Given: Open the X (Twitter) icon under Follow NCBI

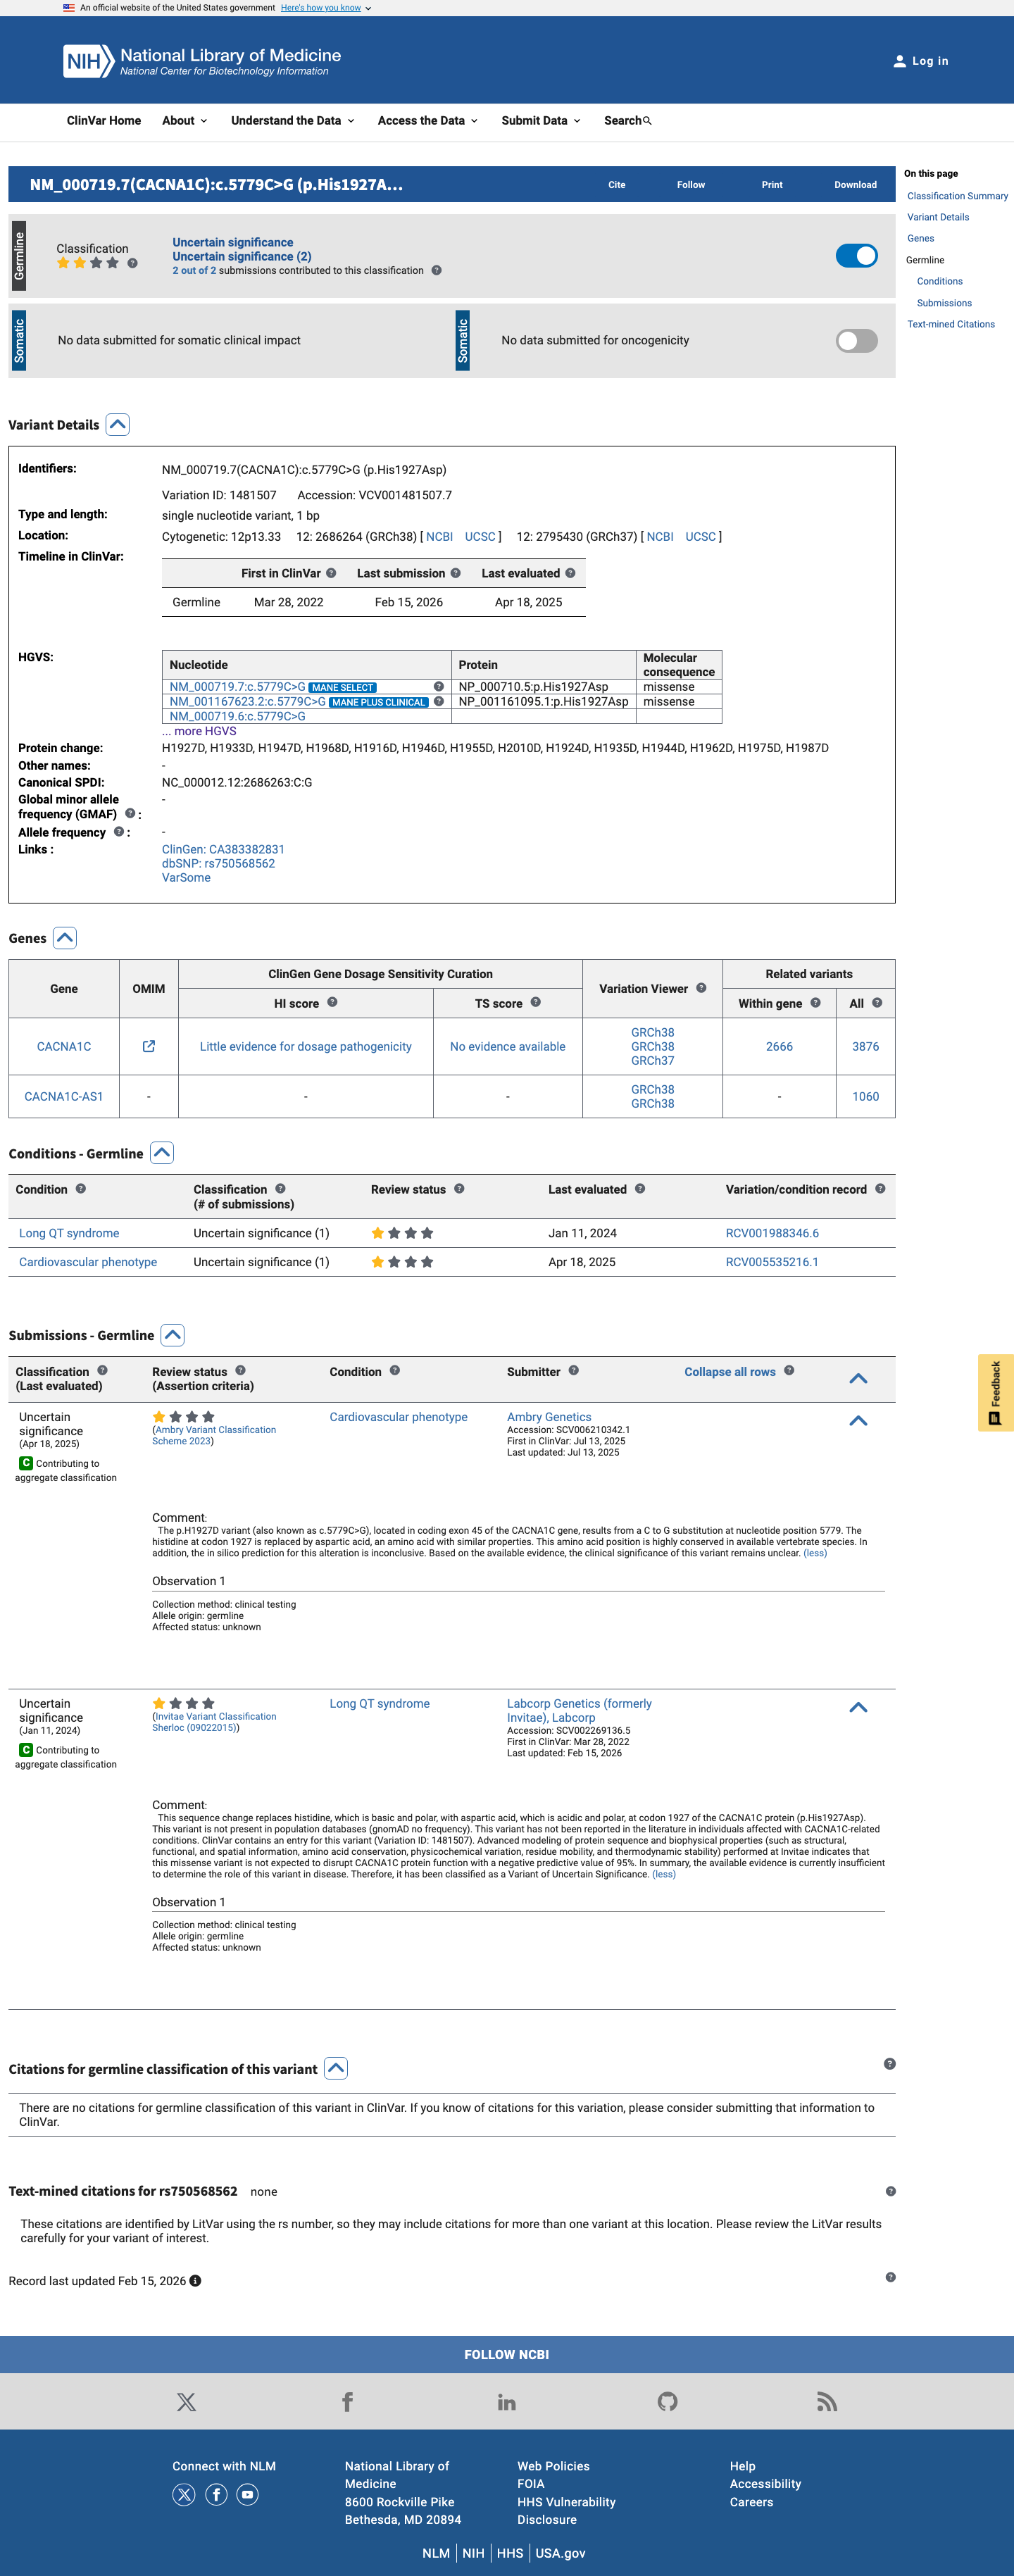Looking at the screenshot, I should pyautogui.click(x=186, y=2402).
